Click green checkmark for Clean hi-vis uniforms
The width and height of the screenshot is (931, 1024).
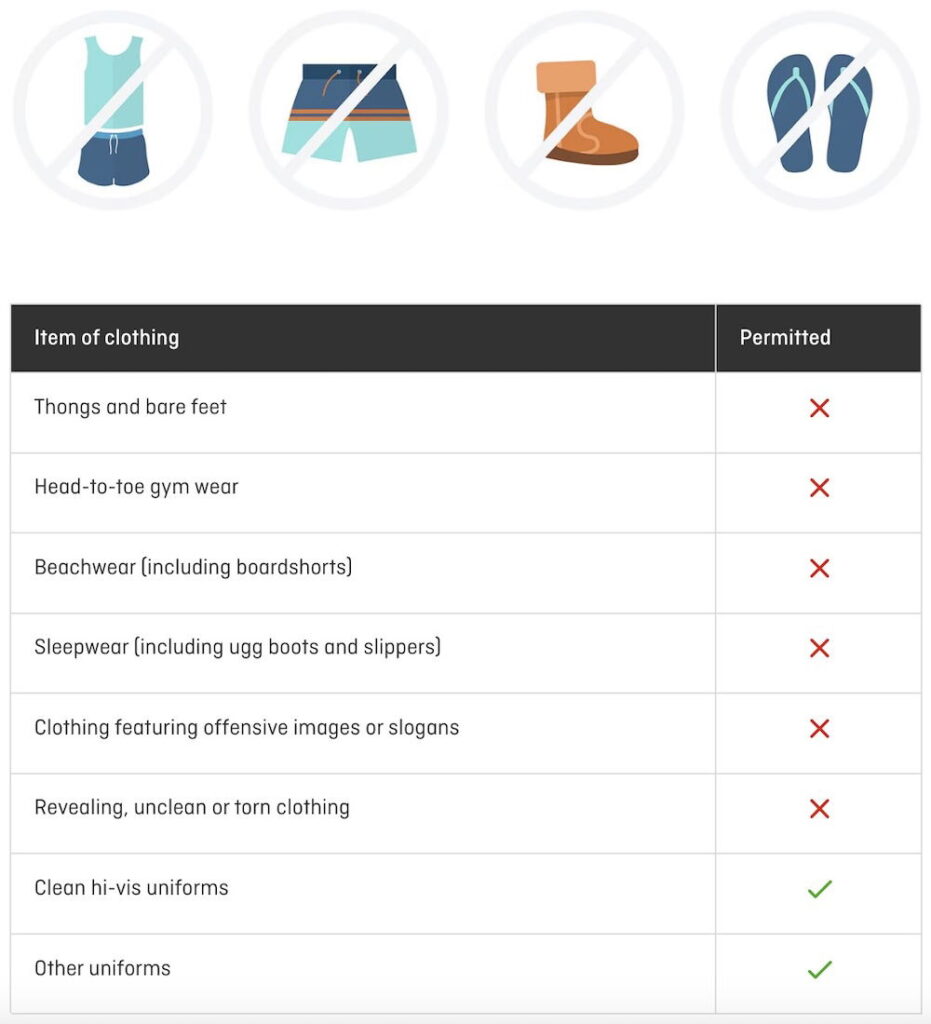[x=820, y=889]
